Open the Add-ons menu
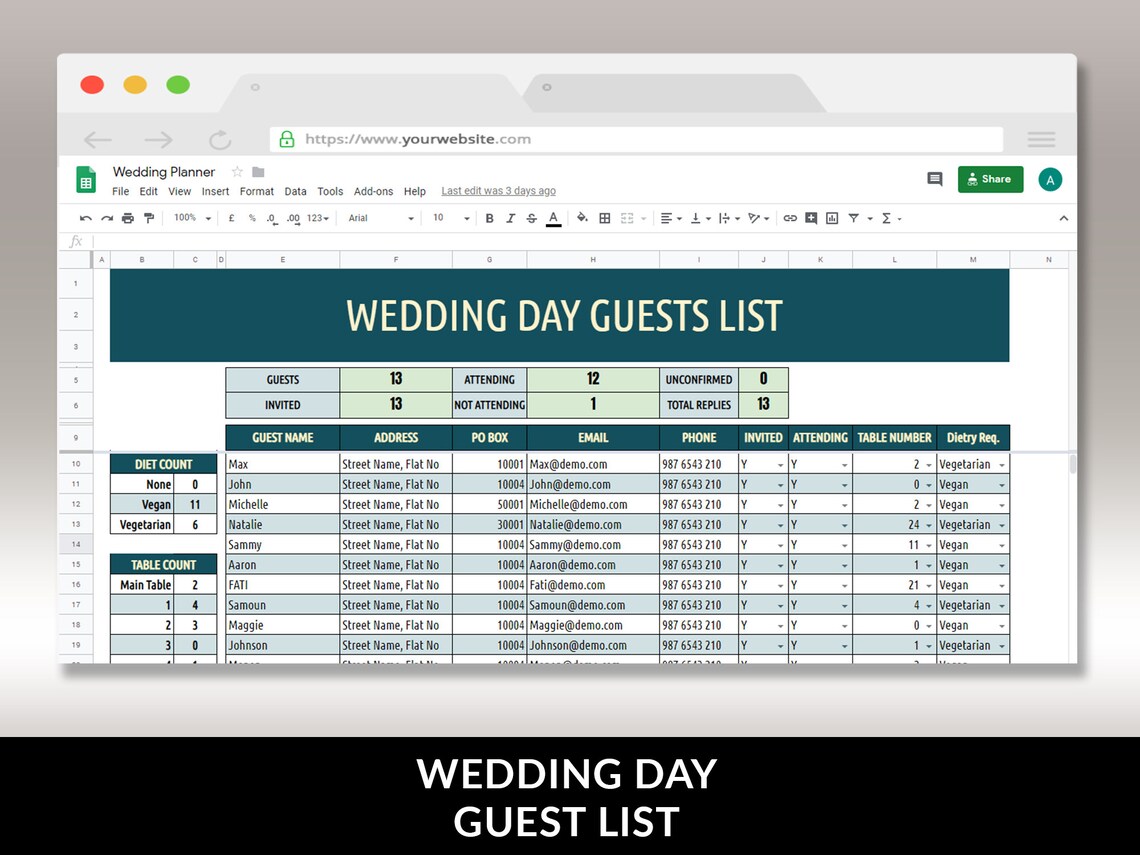Screen dimensions: 1140x855 373,191
